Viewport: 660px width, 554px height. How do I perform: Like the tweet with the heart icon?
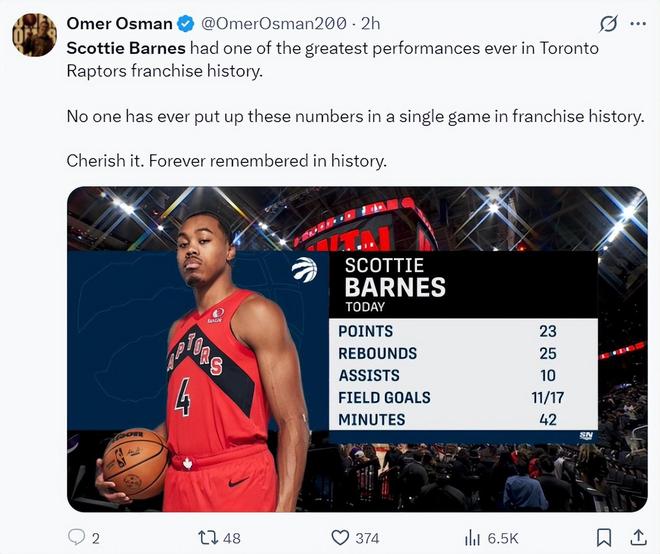coord(340,538)
